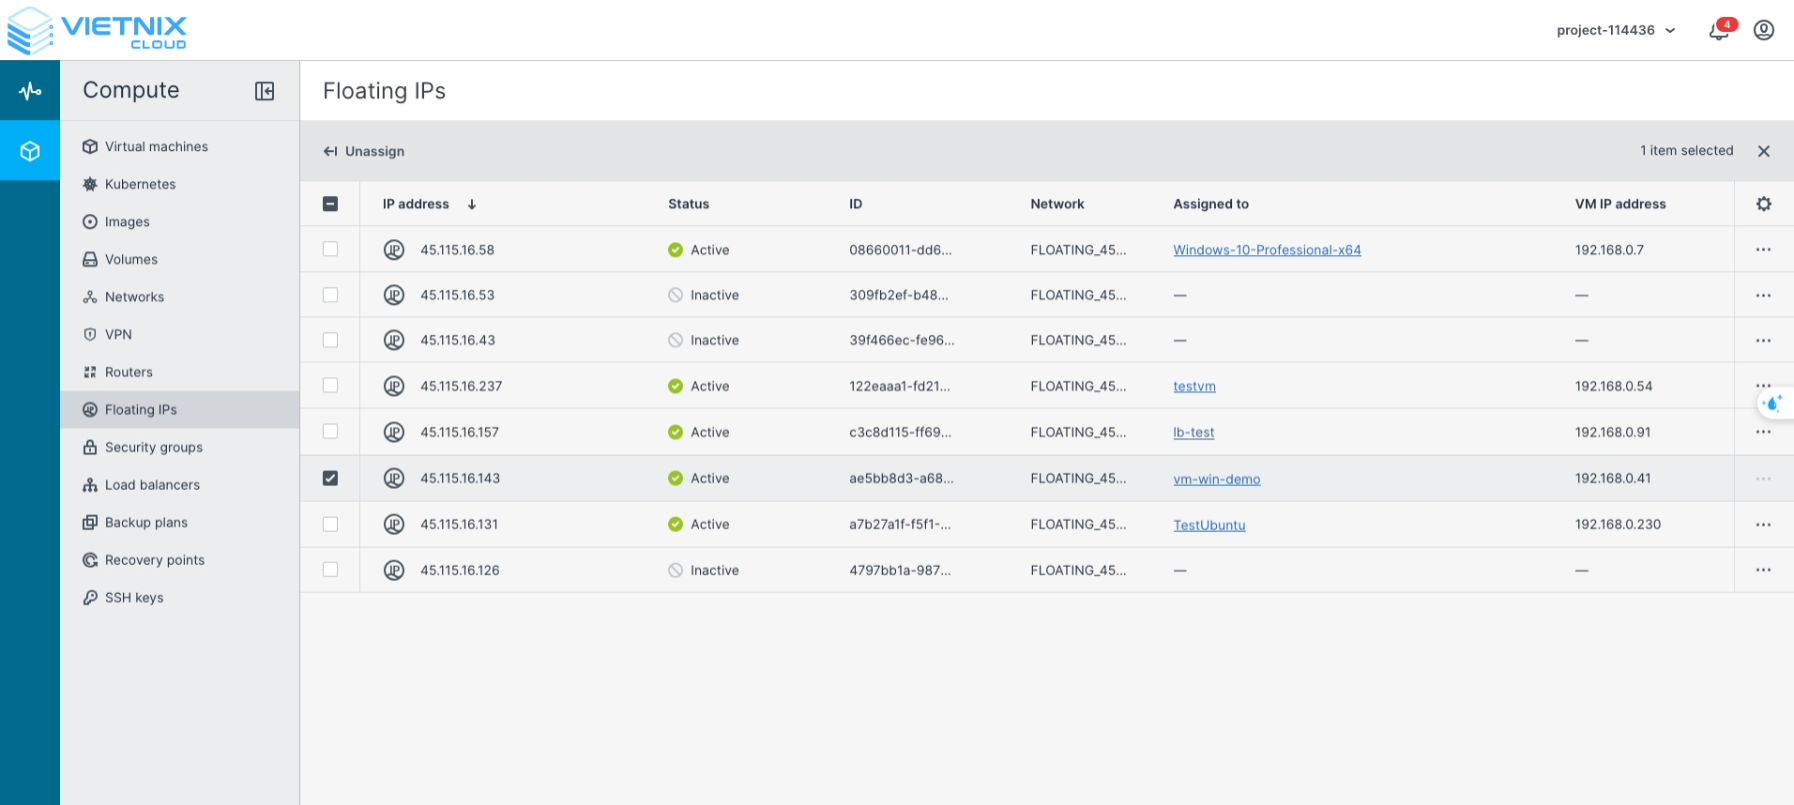Open the TestUbuntu VM link

click(x=1208, y=525)
